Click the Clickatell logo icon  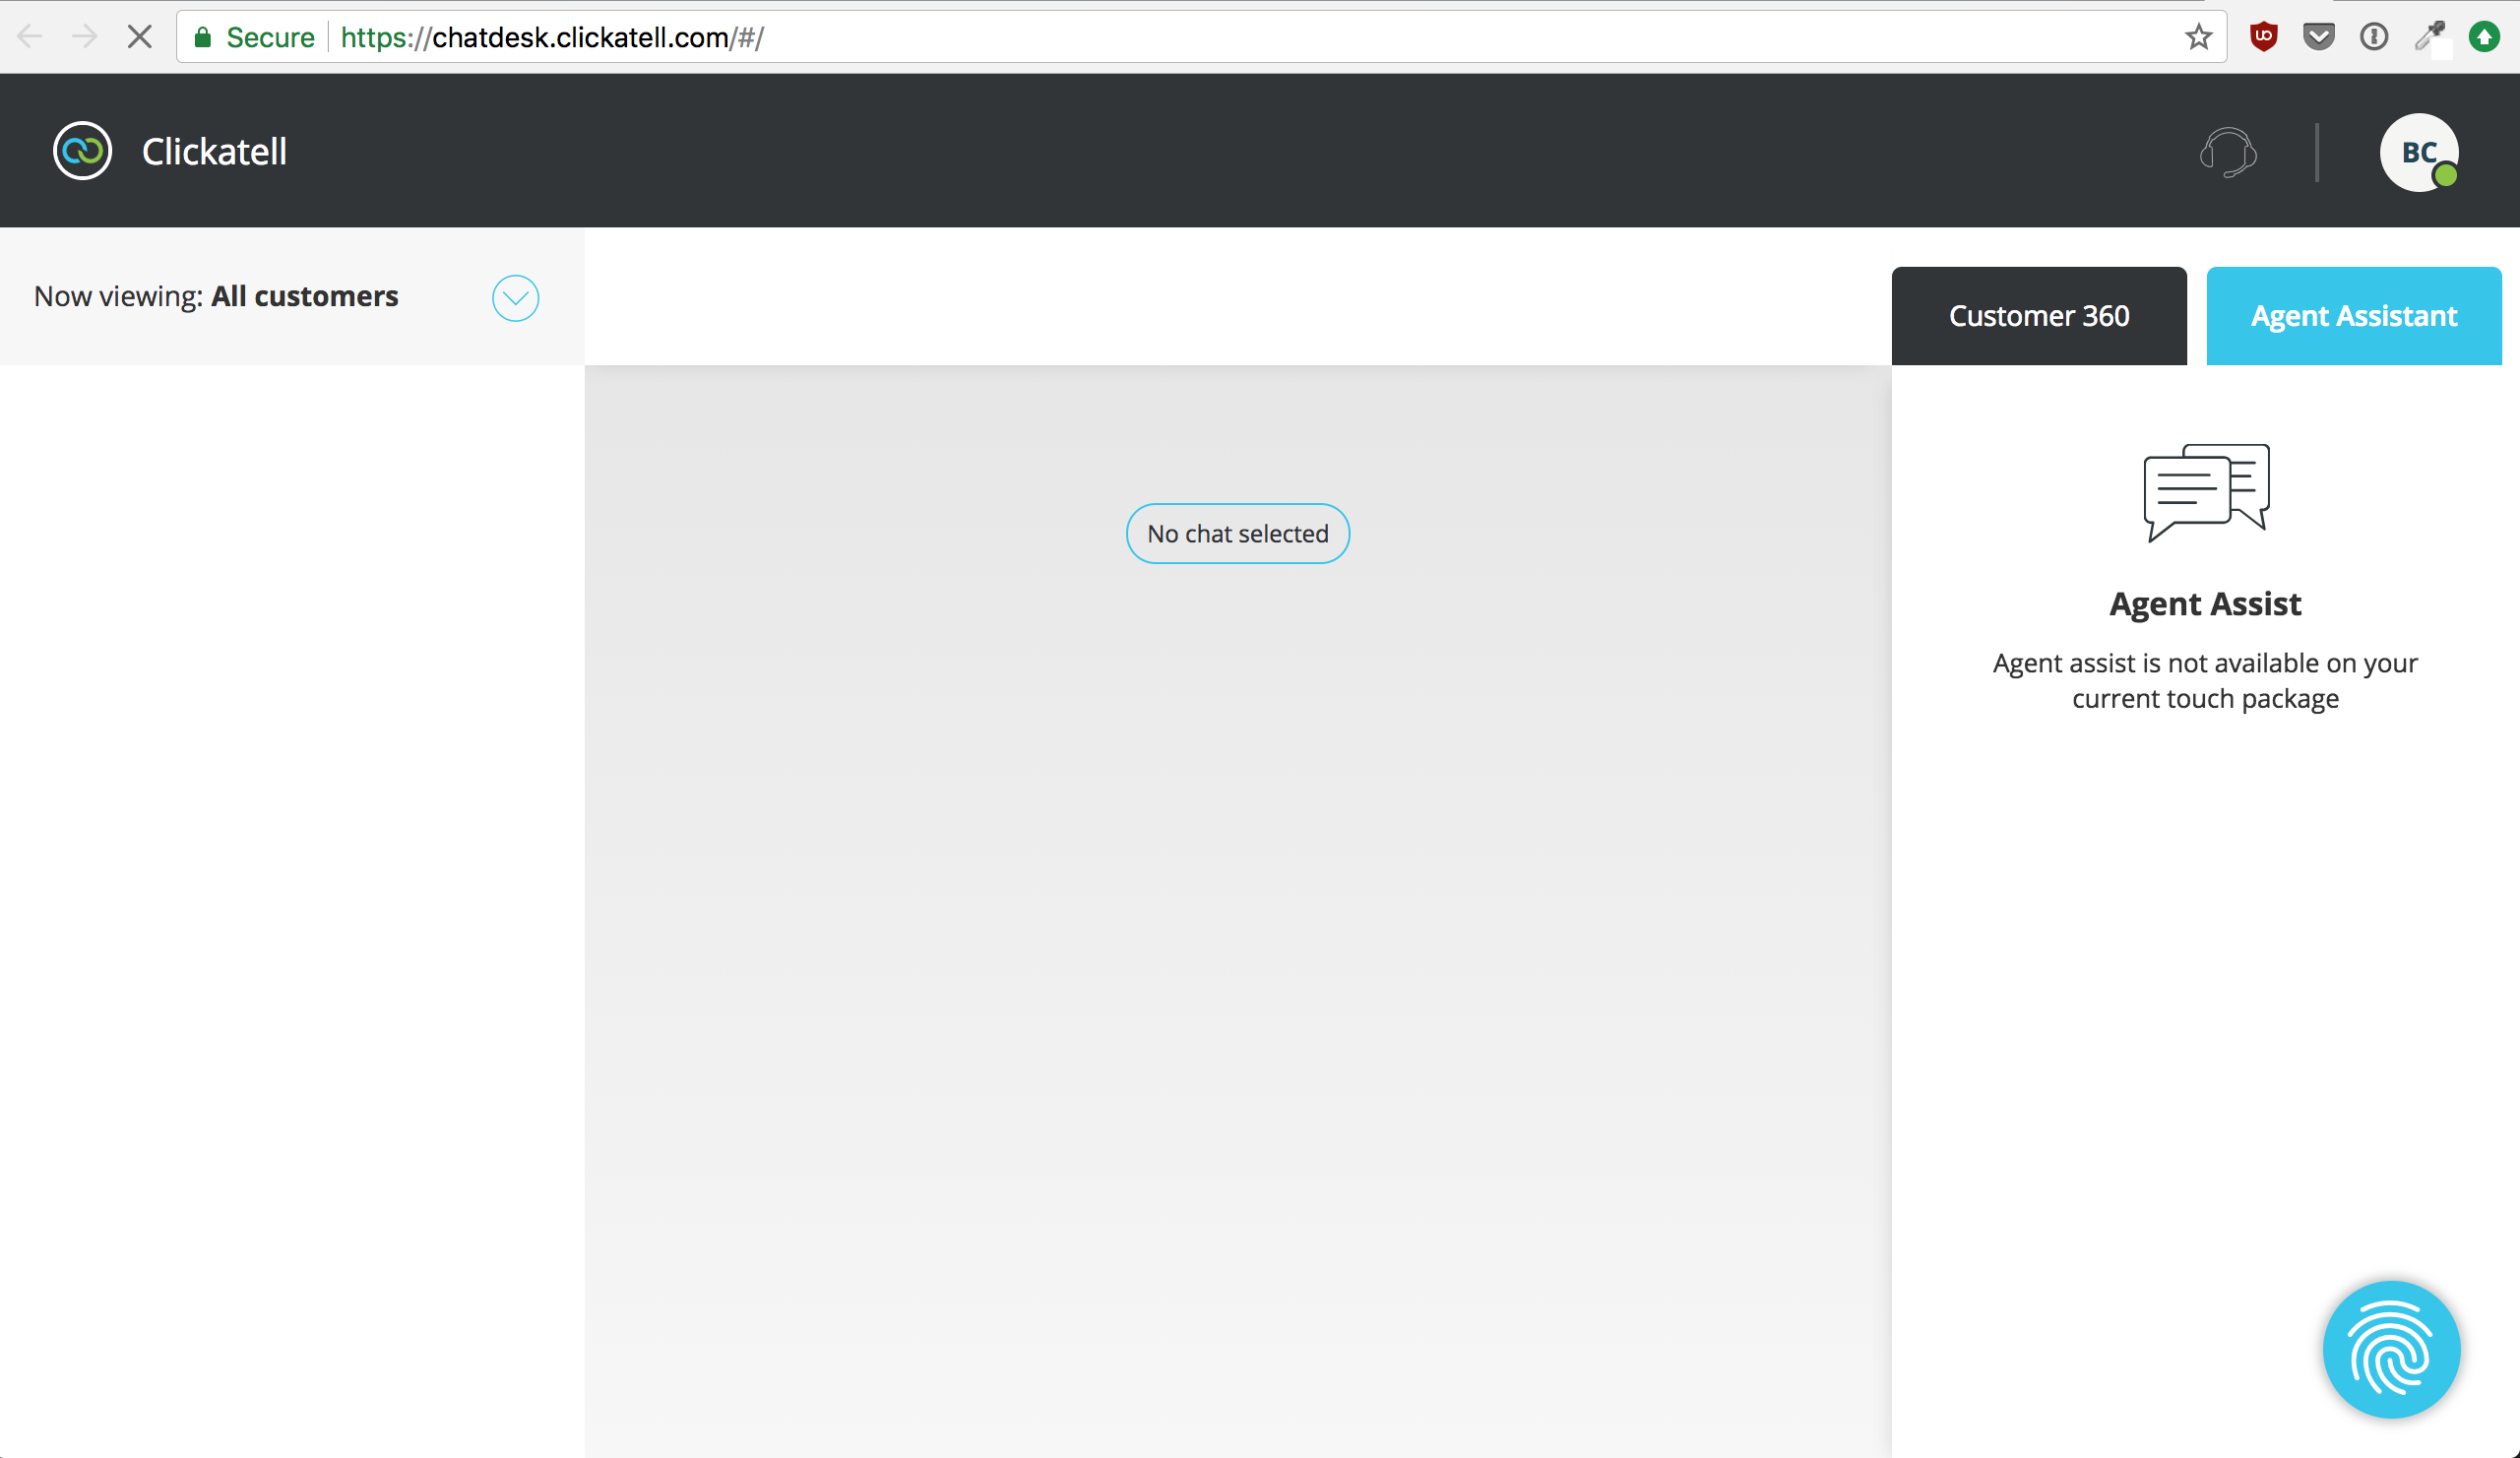click(82, 151)
